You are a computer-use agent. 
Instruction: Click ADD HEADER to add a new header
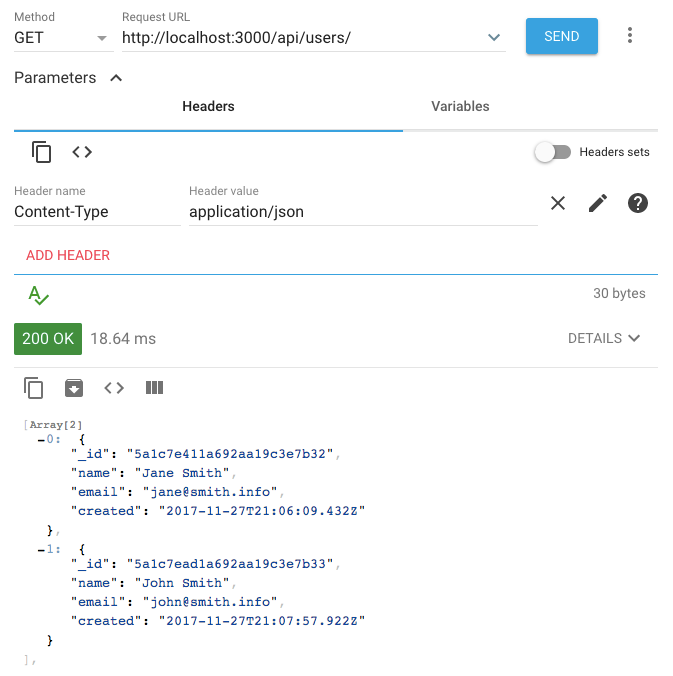coord(68,255)
